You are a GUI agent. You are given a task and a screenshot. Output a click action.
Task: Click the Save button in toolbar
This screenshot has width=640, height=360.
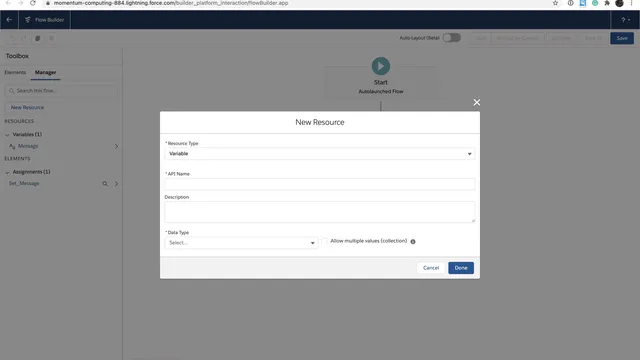coord(622,38)
